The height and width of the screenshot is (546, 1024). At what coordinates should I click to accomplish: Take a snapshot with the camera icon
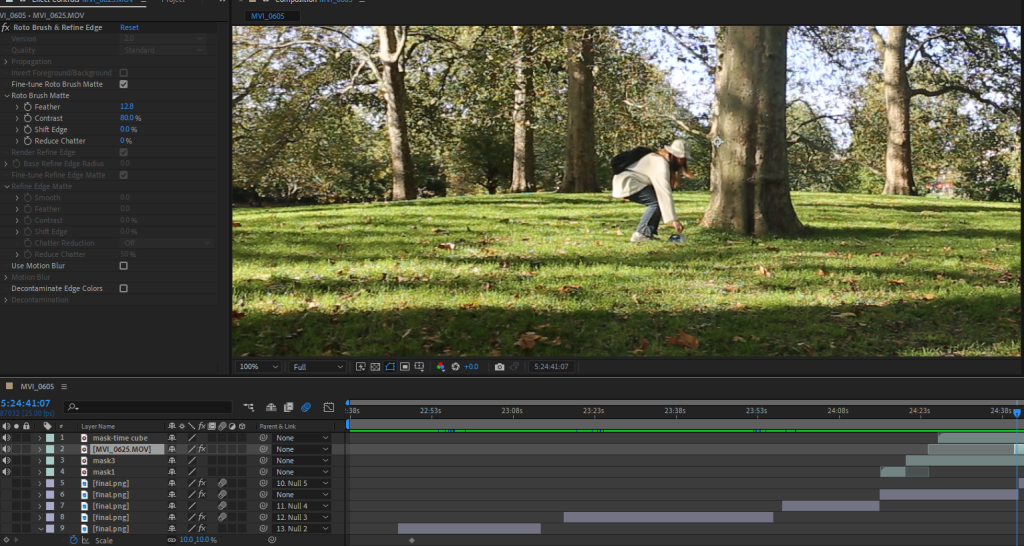[x=500, y=367]
